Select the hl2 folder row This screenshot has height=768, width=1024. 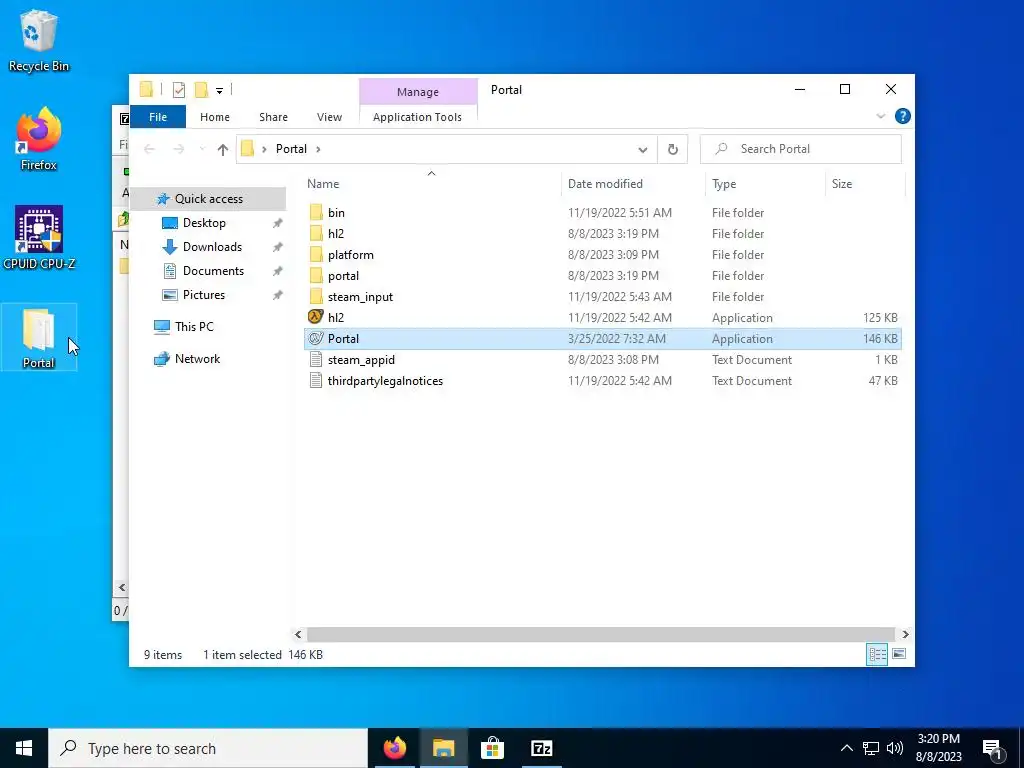[603, 233]
